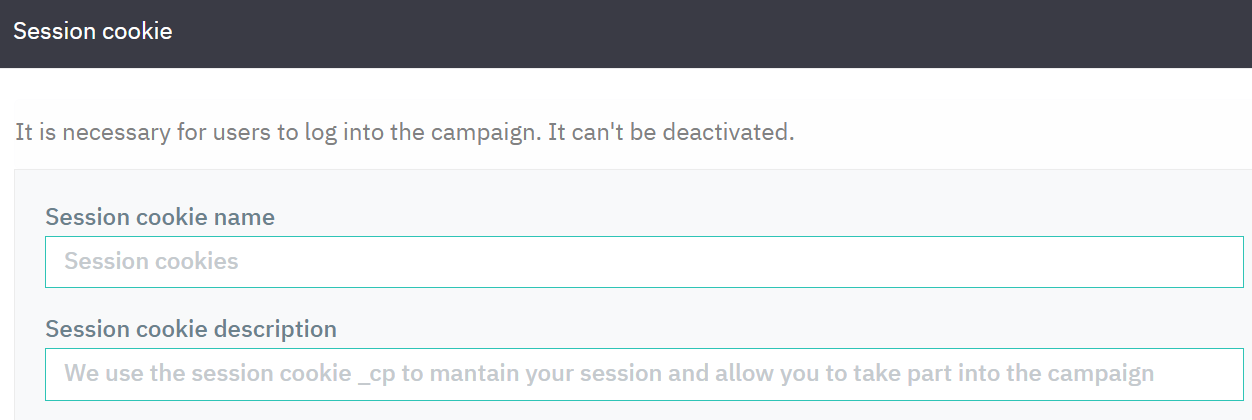Click the 'Session cookie' header title
Image resolution: width=1252 pixels, height=420 pixels.
[x=92, y=31]
